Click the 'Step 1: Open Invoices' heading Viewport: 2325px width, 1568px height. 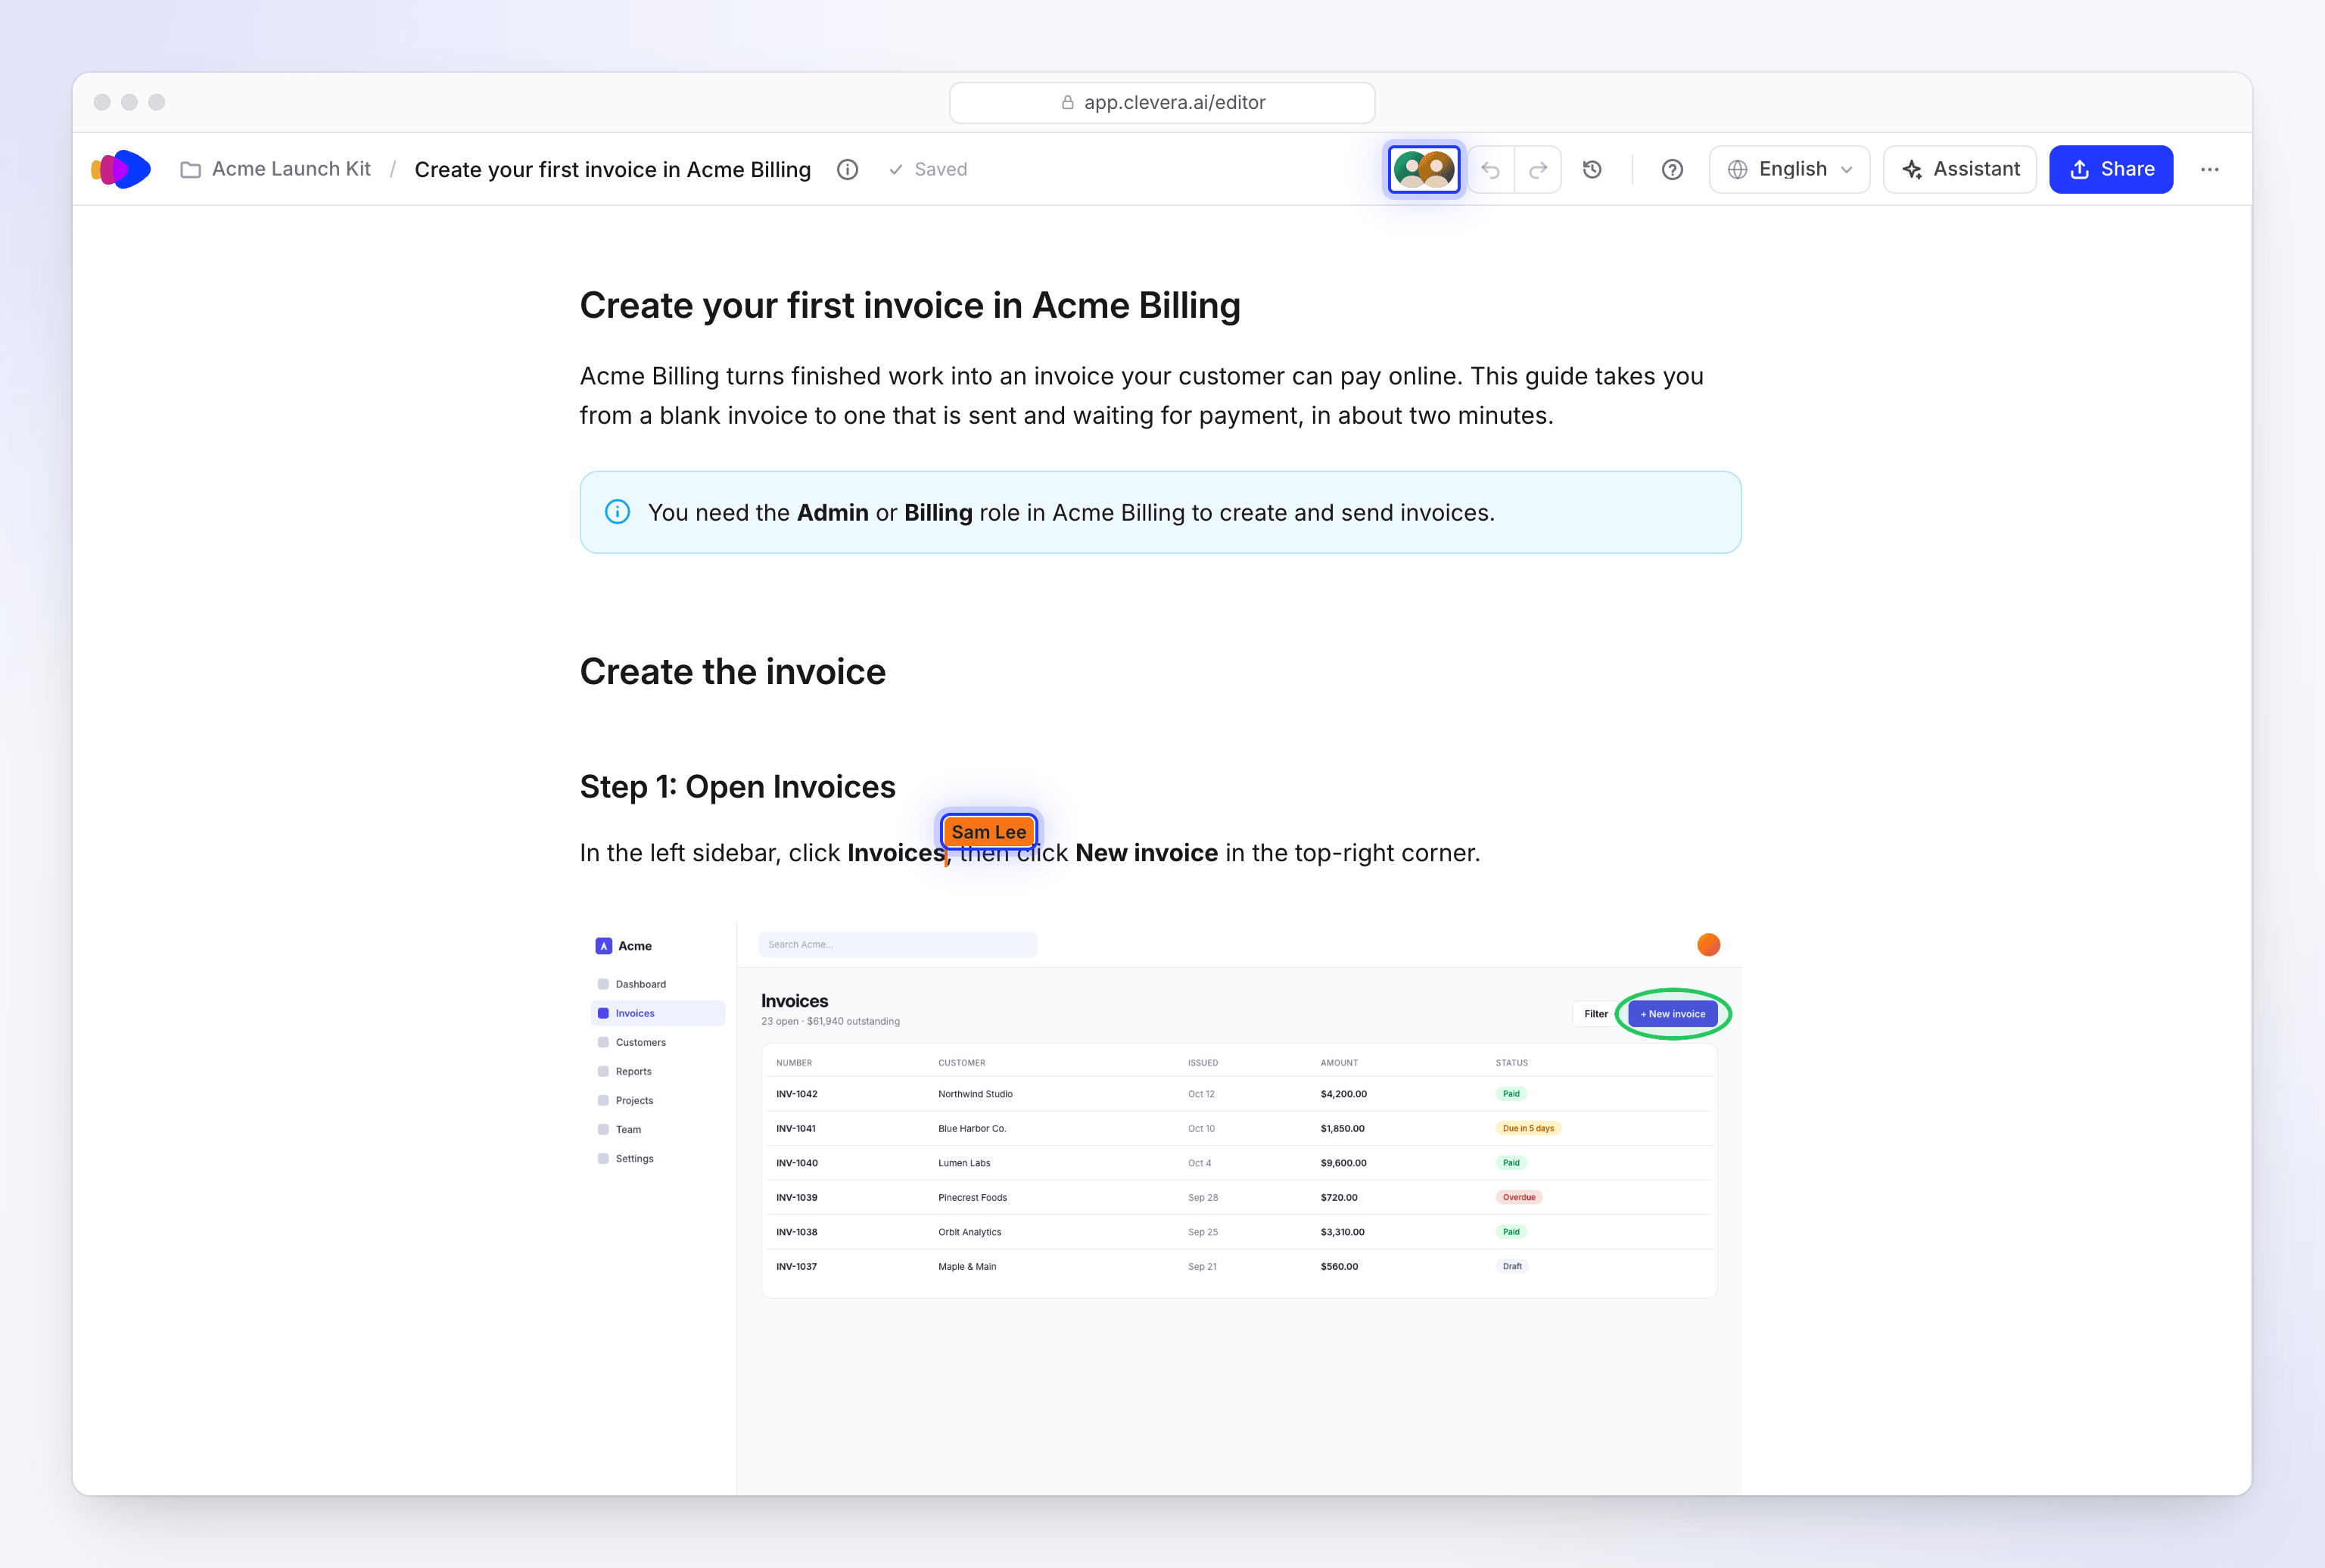coord(738,786)
